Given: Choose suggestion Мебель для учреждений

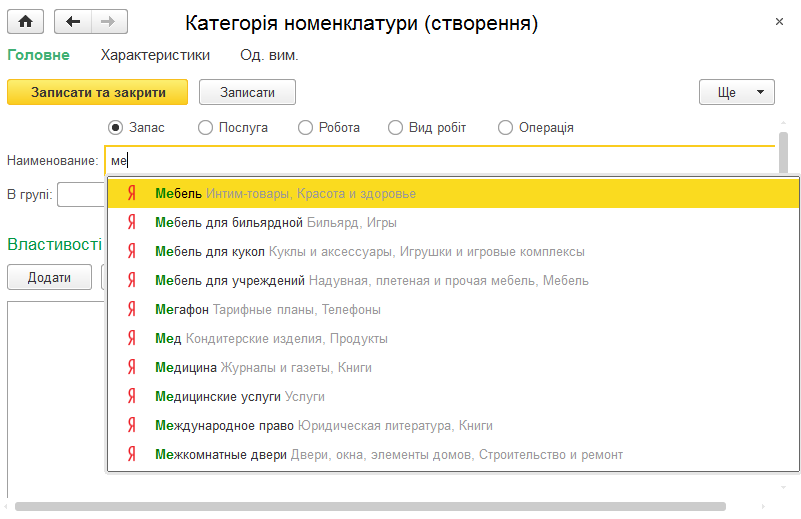Looking at the screenshot, I should point(453,280).
